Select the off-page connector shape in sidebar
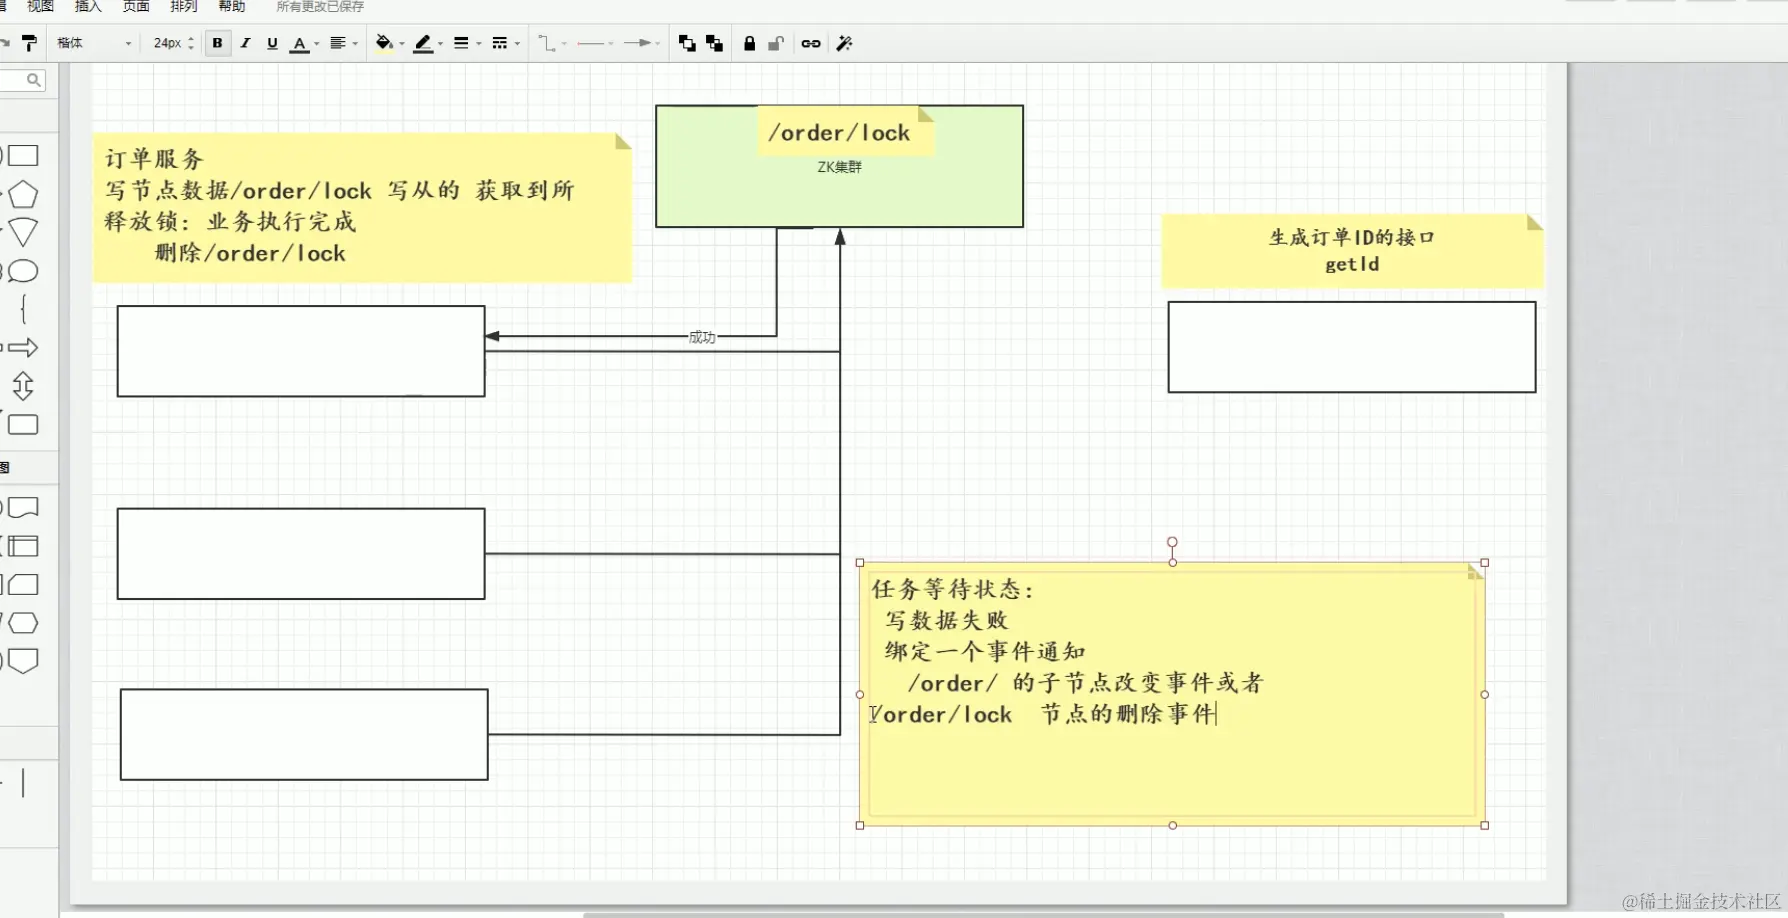 click(x=23, y=661)
